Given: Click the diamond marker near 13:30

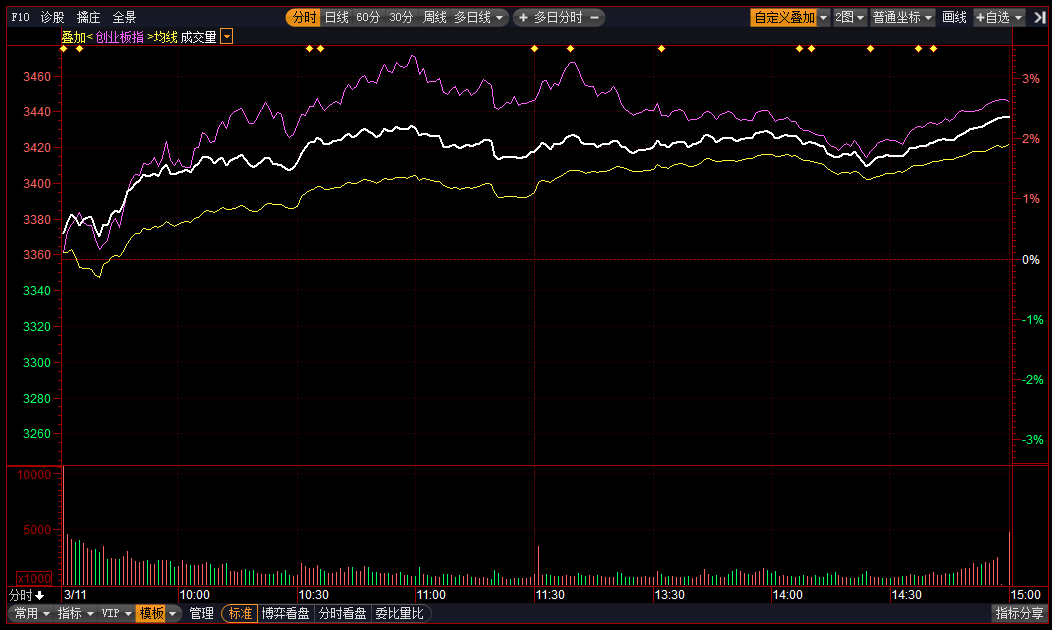Looking at the screenshot, I should coord(662,49).
